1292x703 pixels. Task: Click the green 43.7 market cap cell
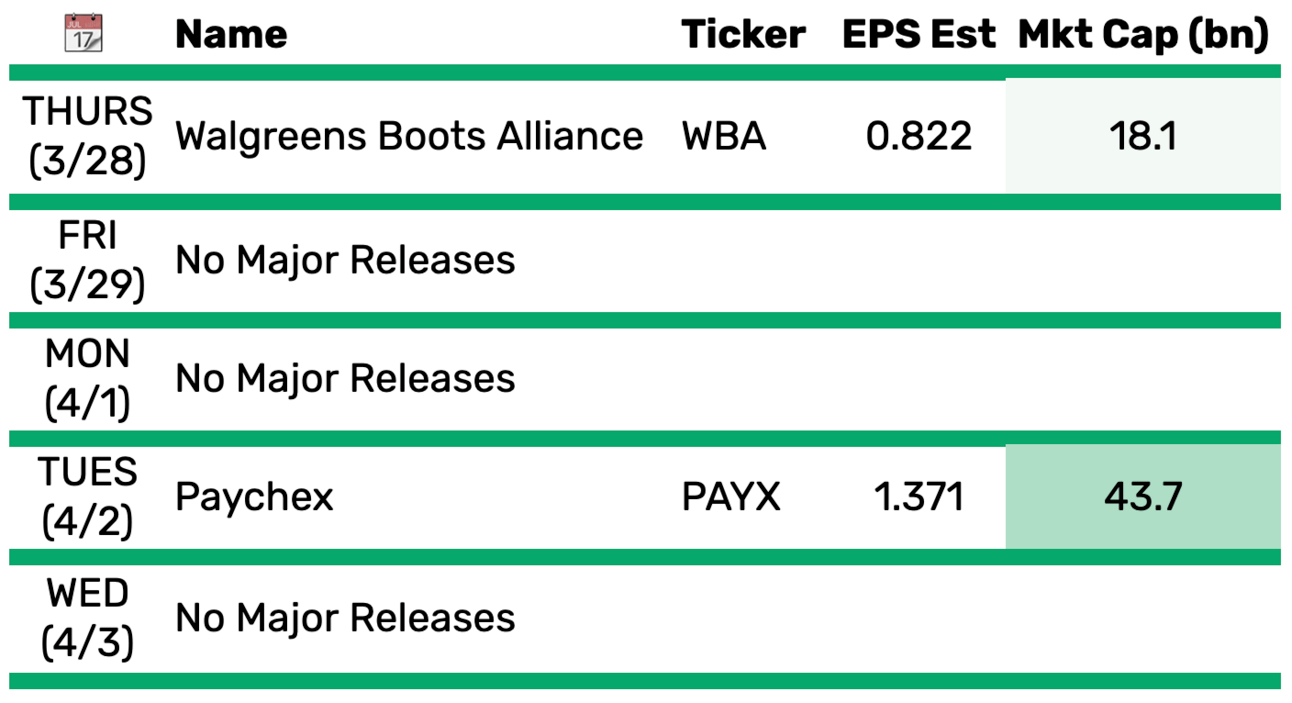point(1143,497)
